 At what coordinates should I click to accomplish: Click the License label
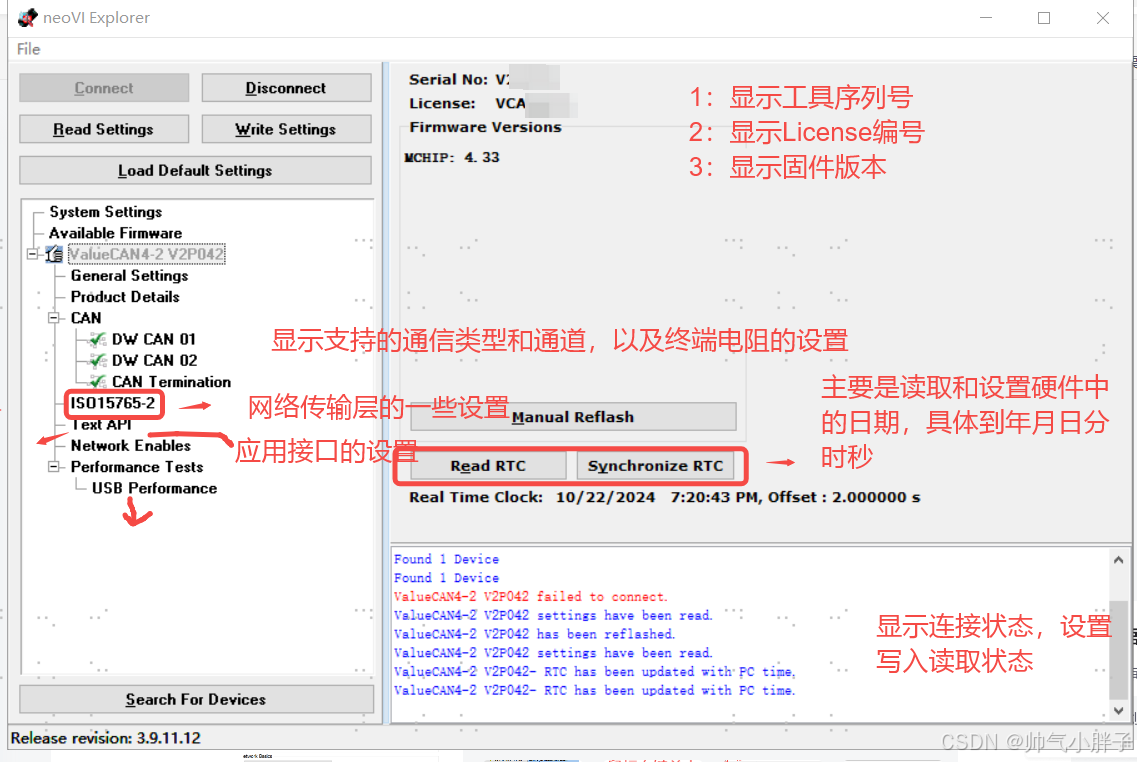tap(442, 103)
